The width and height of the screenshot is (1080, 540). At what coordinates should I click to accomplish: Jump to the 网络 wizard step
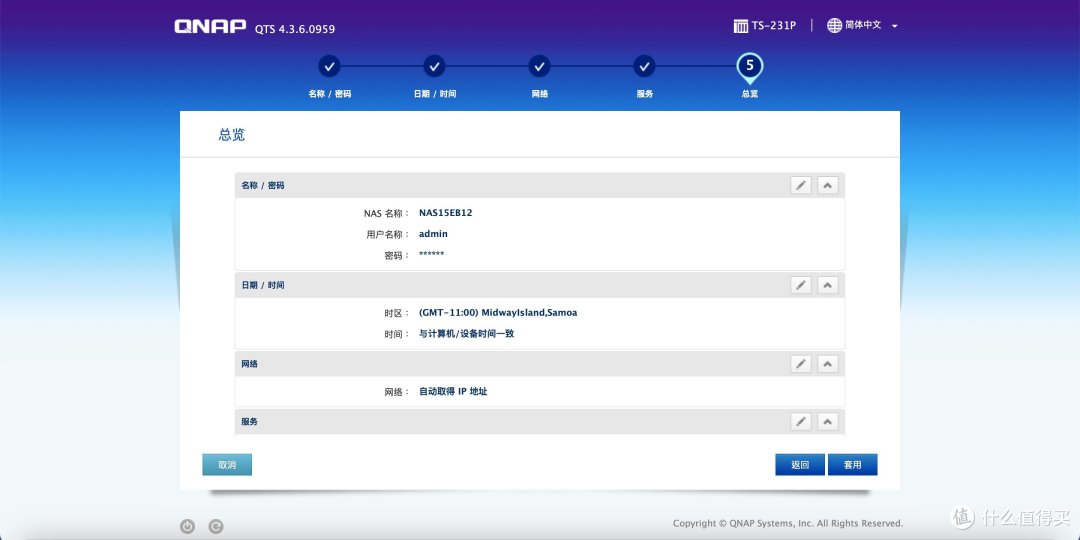[539, 67]
